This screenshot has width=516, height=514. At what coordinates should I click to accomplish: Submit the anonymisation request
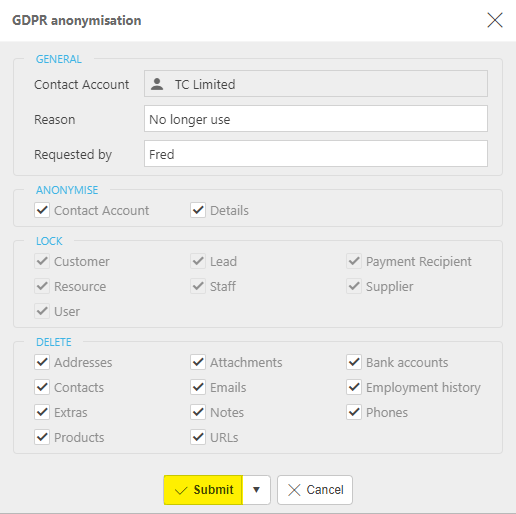click(203, 490)
